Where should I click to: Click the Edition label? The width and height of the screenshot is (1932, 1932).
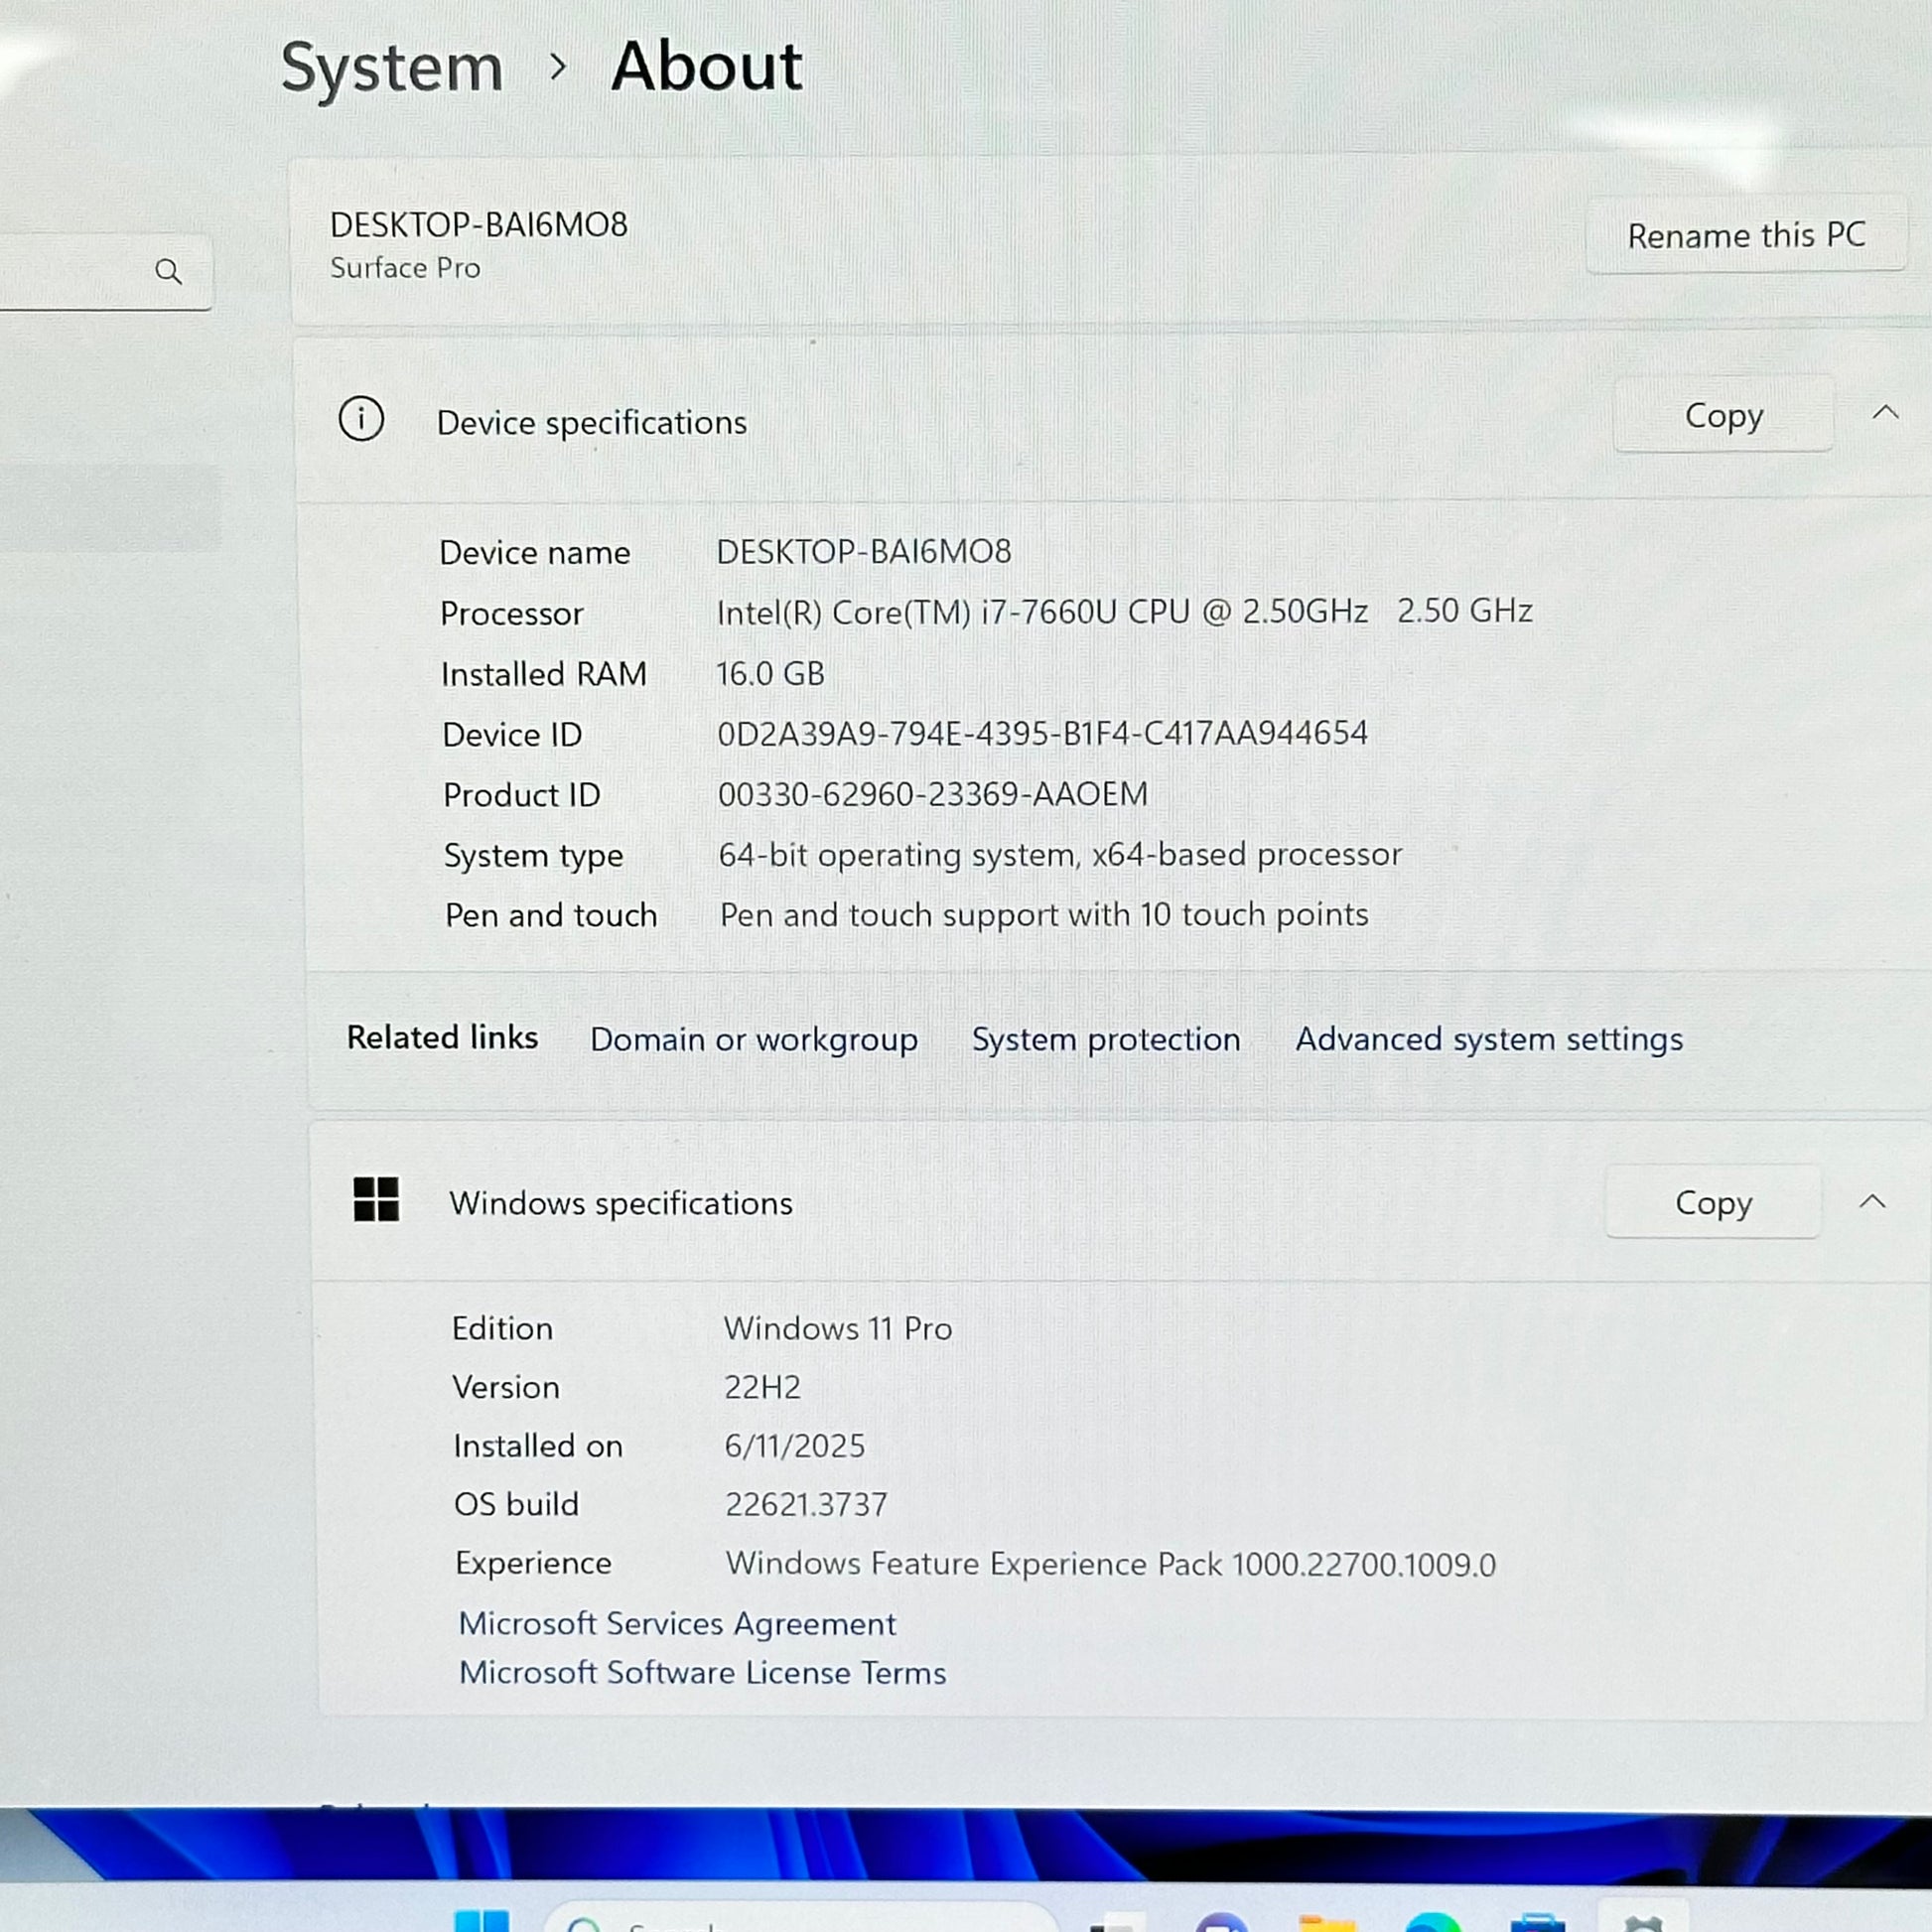(x=502, y=1328)
